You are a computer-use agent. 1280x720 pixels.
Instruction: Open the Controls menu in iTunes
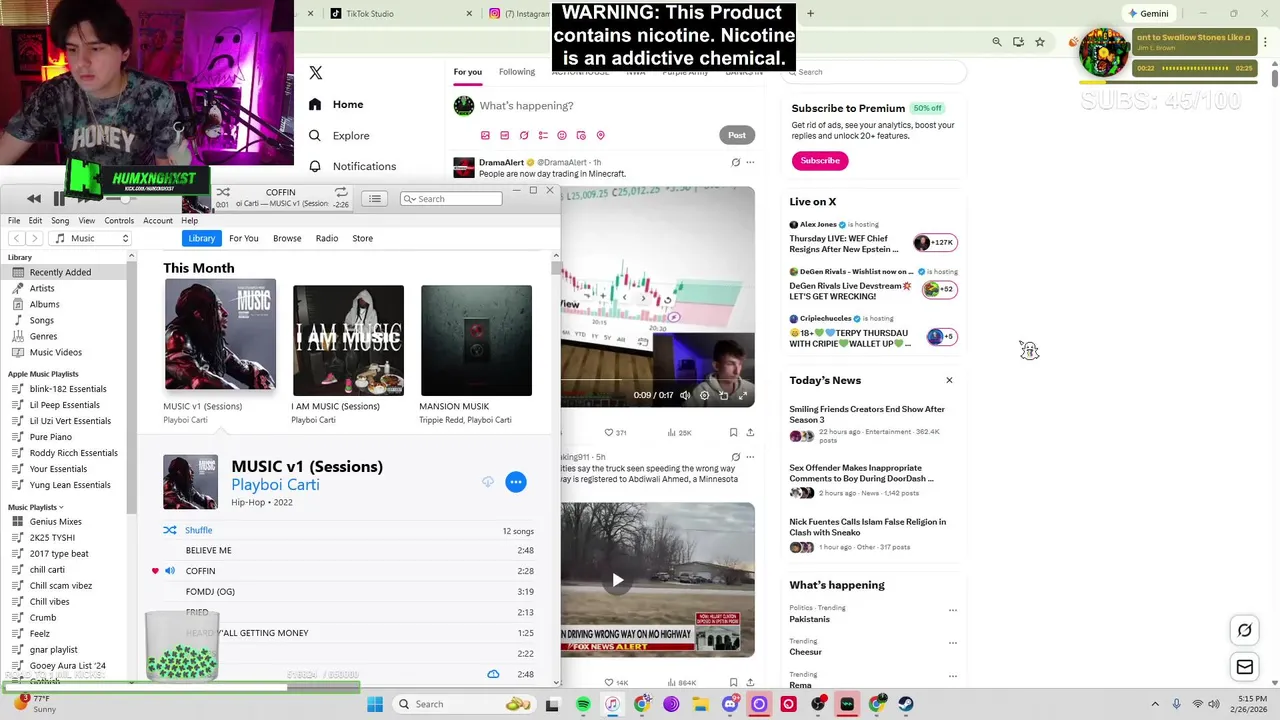click(119, 220)
